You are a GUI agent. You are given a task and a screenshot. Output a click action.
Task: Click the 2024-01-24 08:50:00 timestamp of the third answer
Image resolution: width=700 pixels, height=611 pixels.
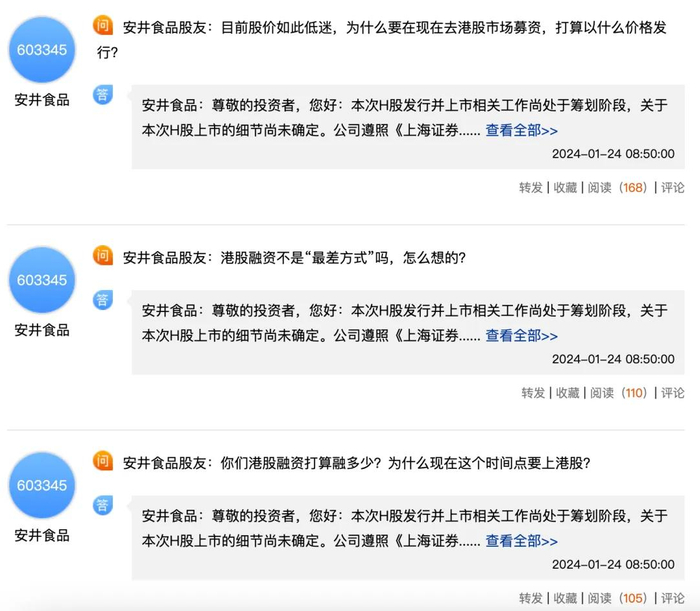[613, 565]
